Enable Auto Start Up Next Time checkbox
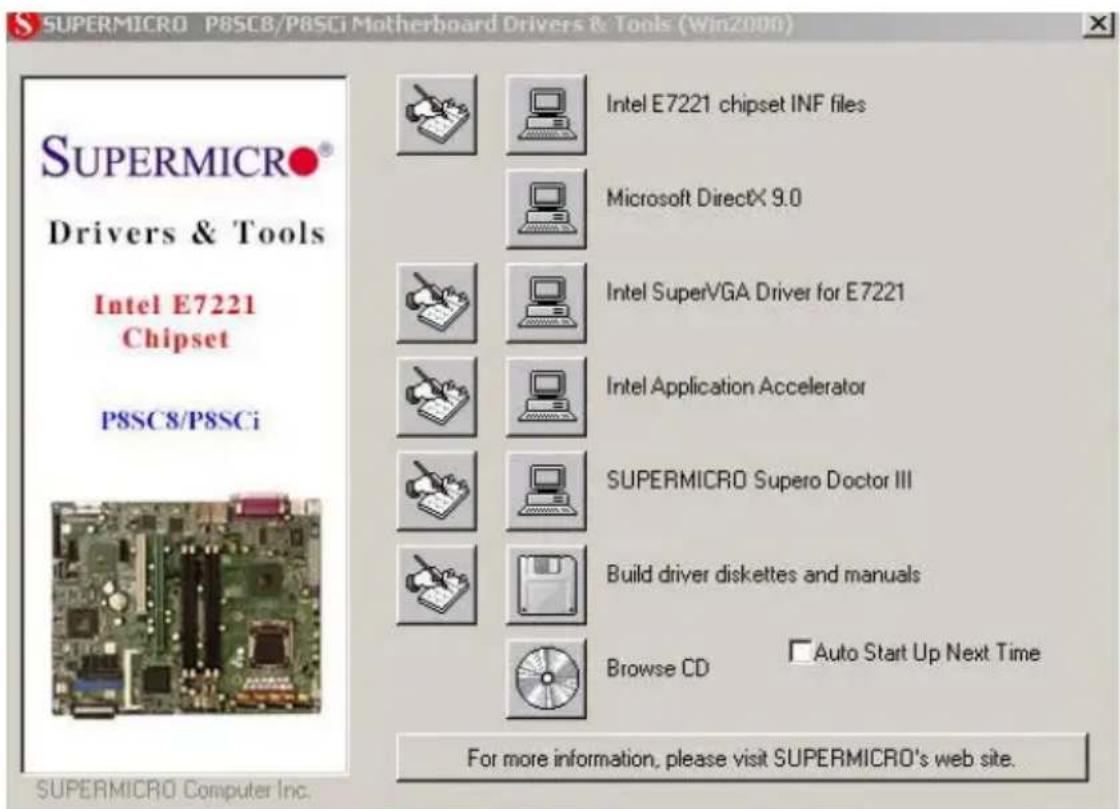 pyautogui.click(x=800, y=651)
